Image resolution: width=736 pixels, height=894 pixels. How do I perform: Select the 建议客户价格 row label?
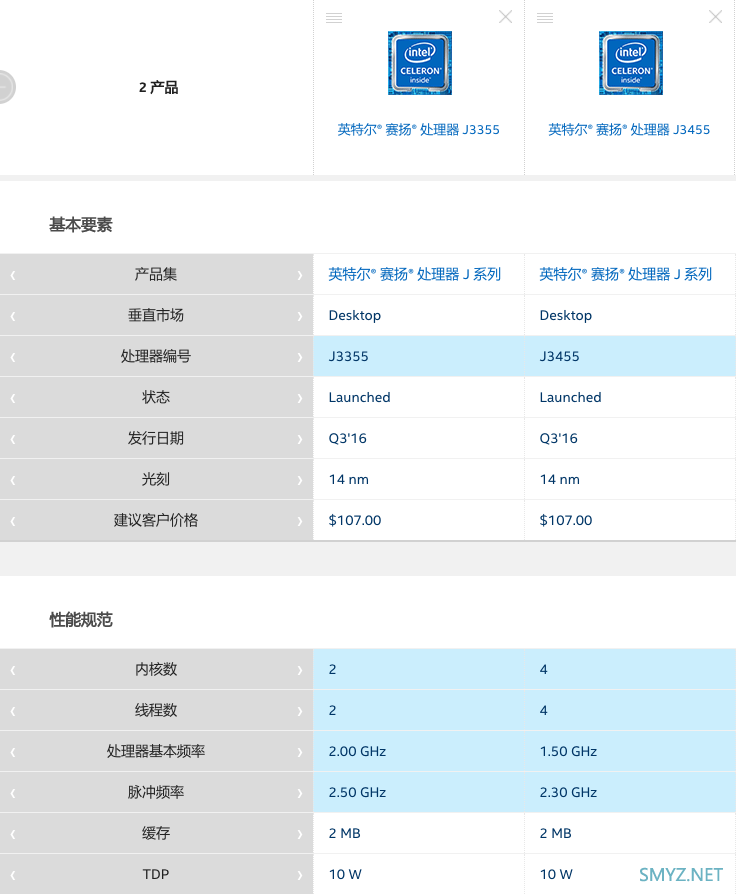tap(156, 521)
